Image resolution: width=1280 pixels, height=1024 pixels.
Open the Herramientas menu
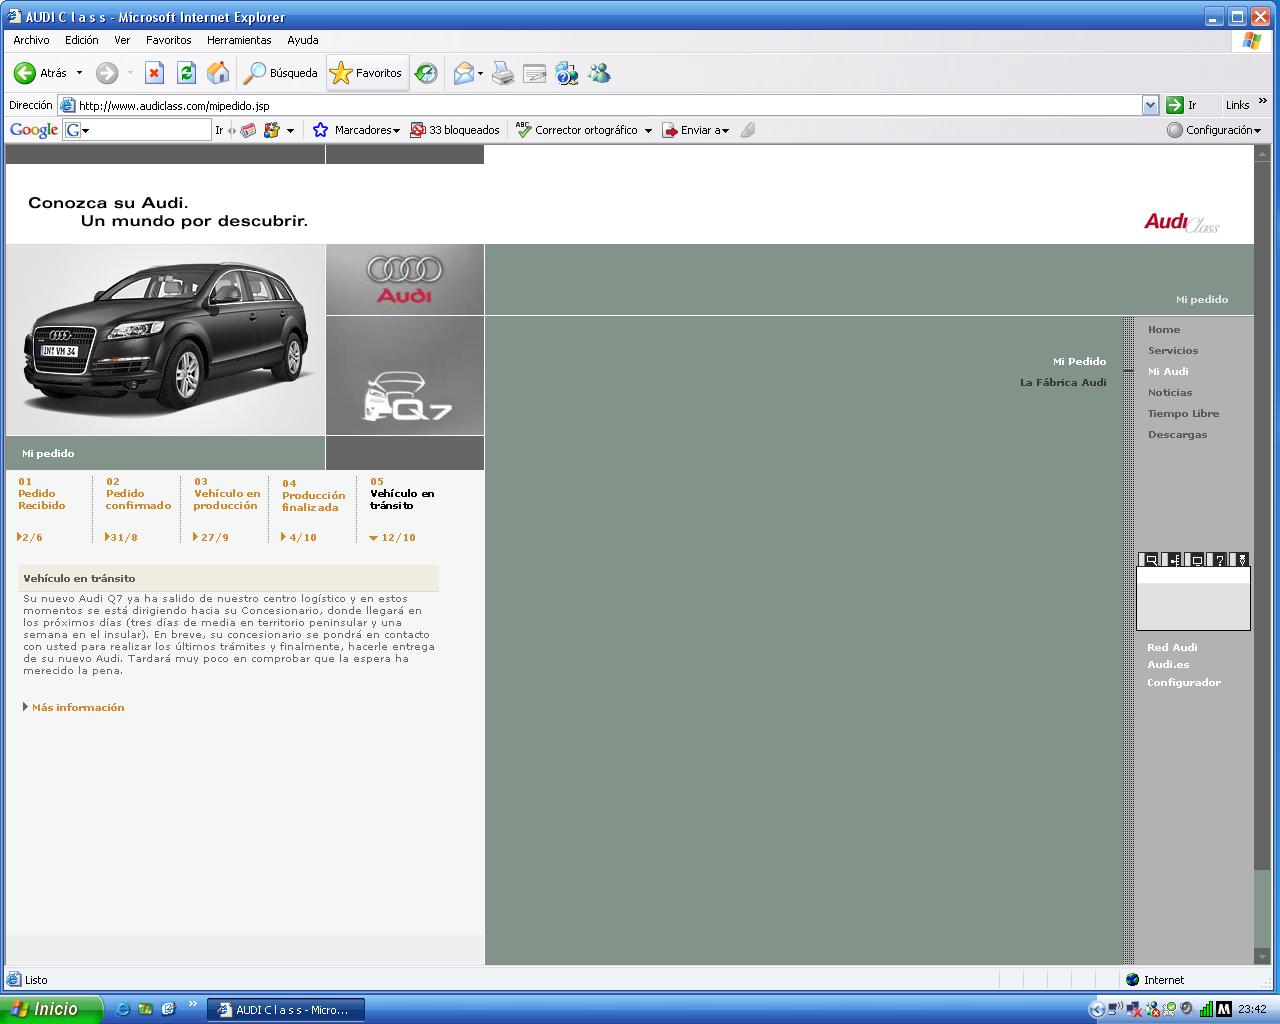239,40
